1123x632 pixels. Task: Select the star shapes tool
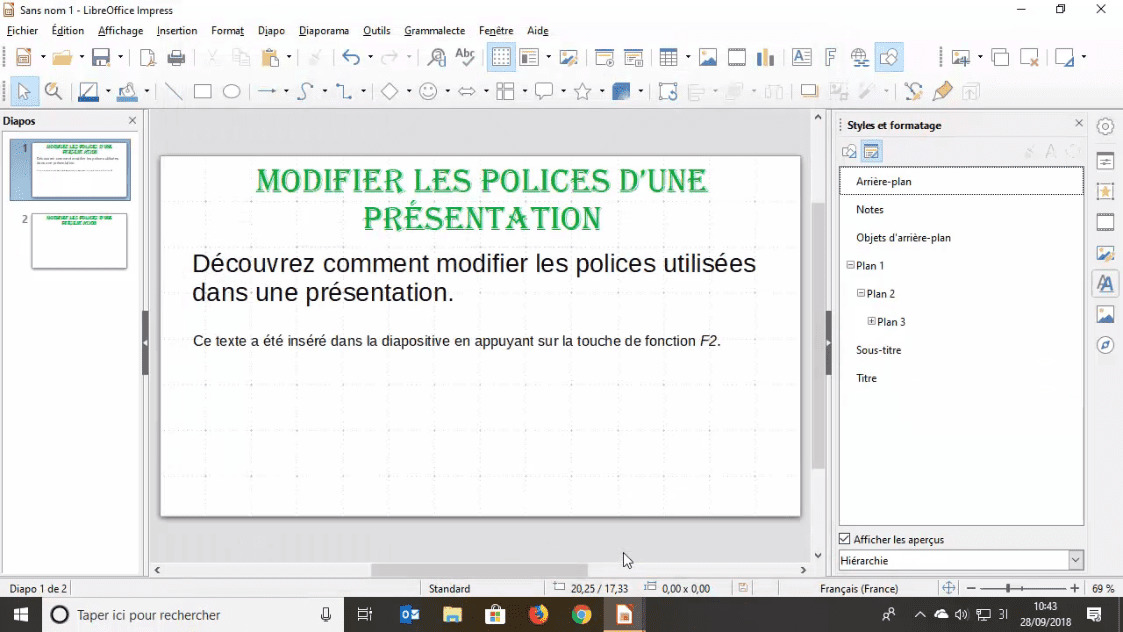583,92
